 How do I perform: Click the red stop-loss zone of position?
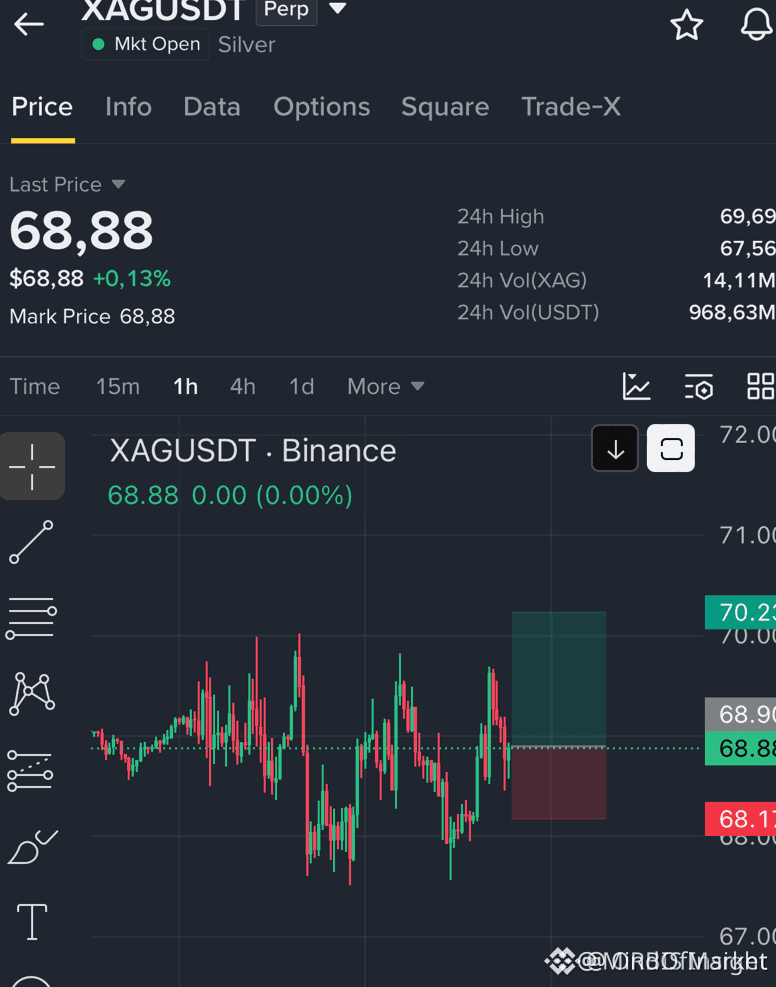(559, 784)
